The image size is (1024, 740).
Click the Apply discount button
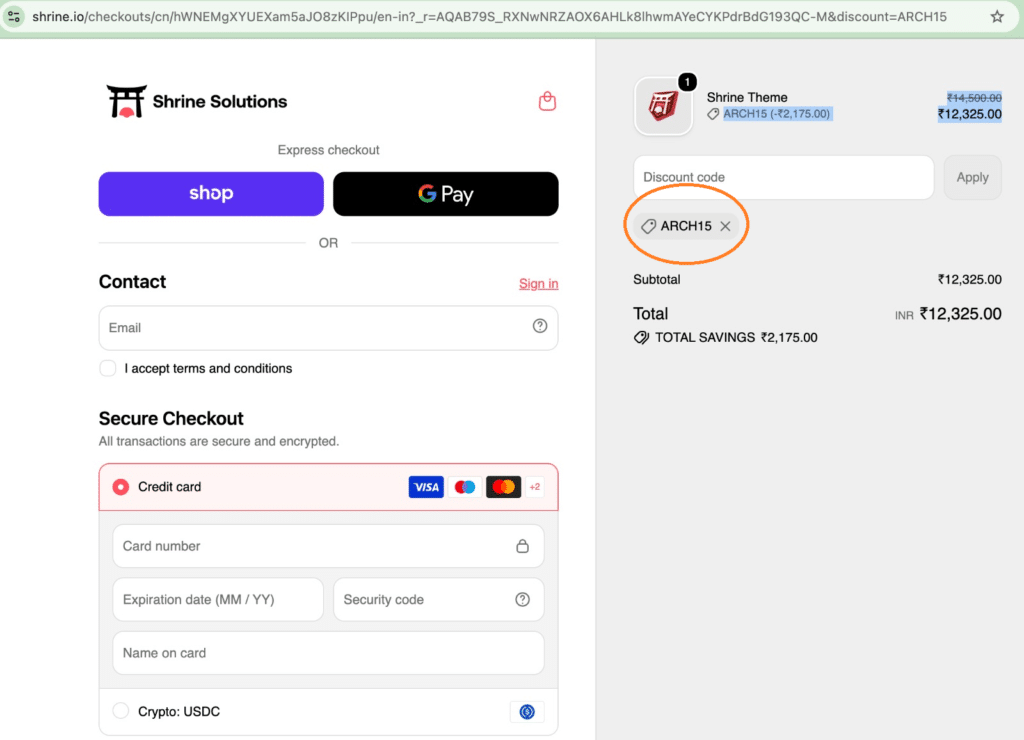[x=972, y=177]
